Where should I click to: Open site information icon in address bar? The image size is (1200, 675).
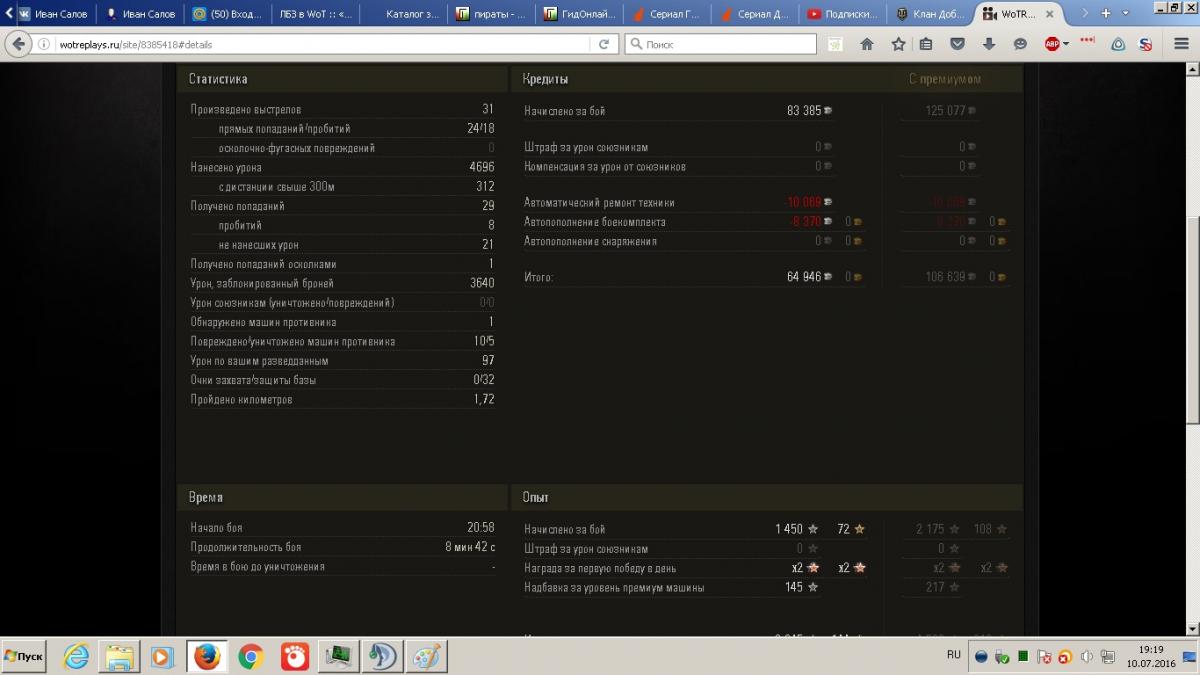(x=45, y=45)
